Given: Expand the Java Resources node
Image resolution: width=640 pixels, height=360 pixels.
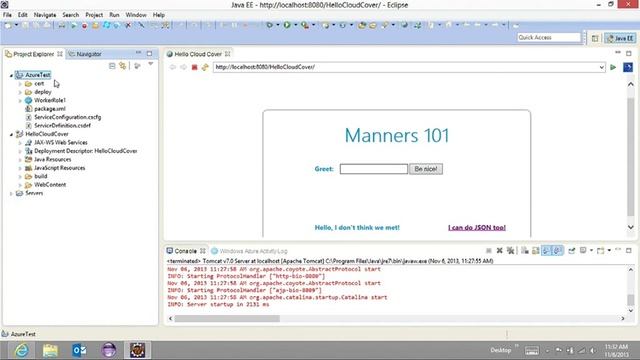Looking at the screenshot, I should (20, 160).
